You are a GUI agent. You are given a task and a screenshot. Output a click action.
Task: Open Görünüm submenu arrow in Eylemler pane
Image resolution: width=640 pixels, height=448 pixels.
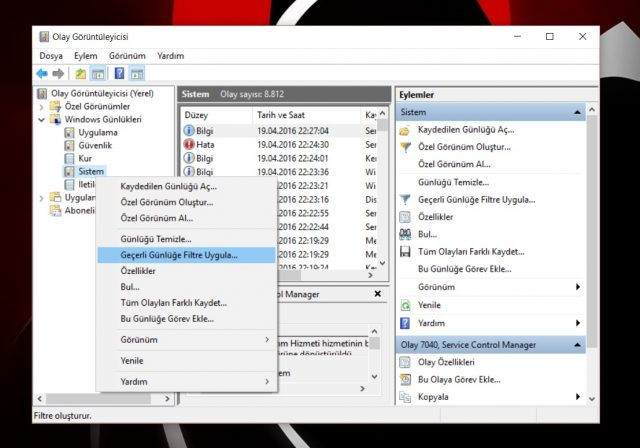[x=578, y=287]
